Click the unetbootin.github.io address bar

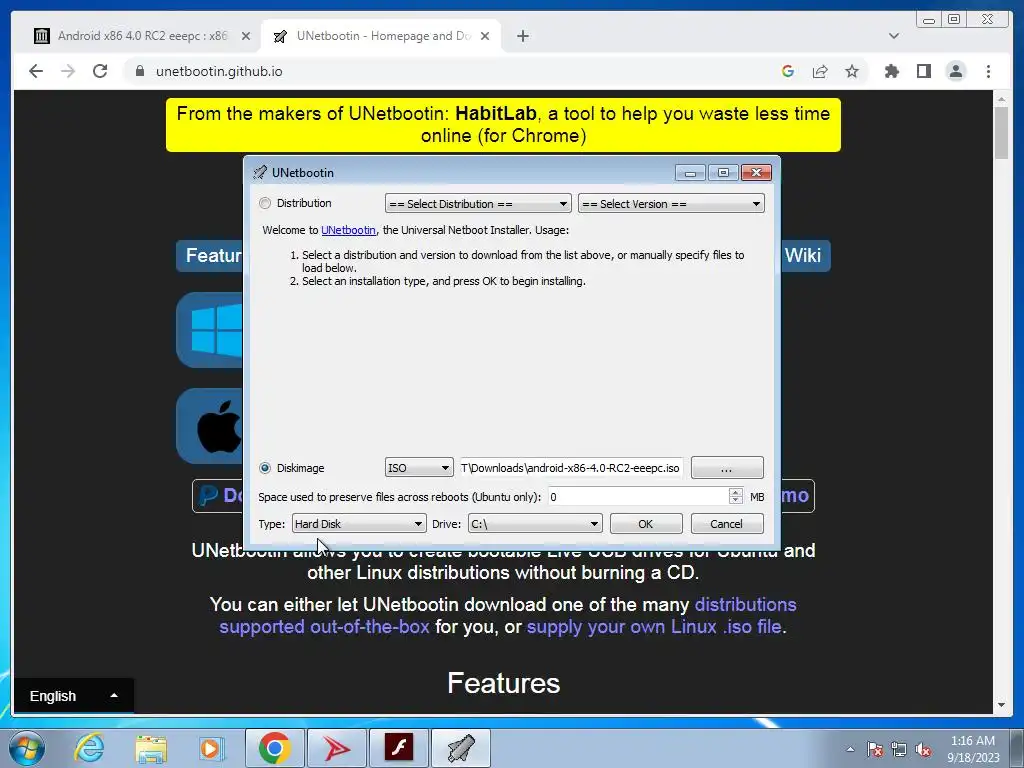(457, 71)
